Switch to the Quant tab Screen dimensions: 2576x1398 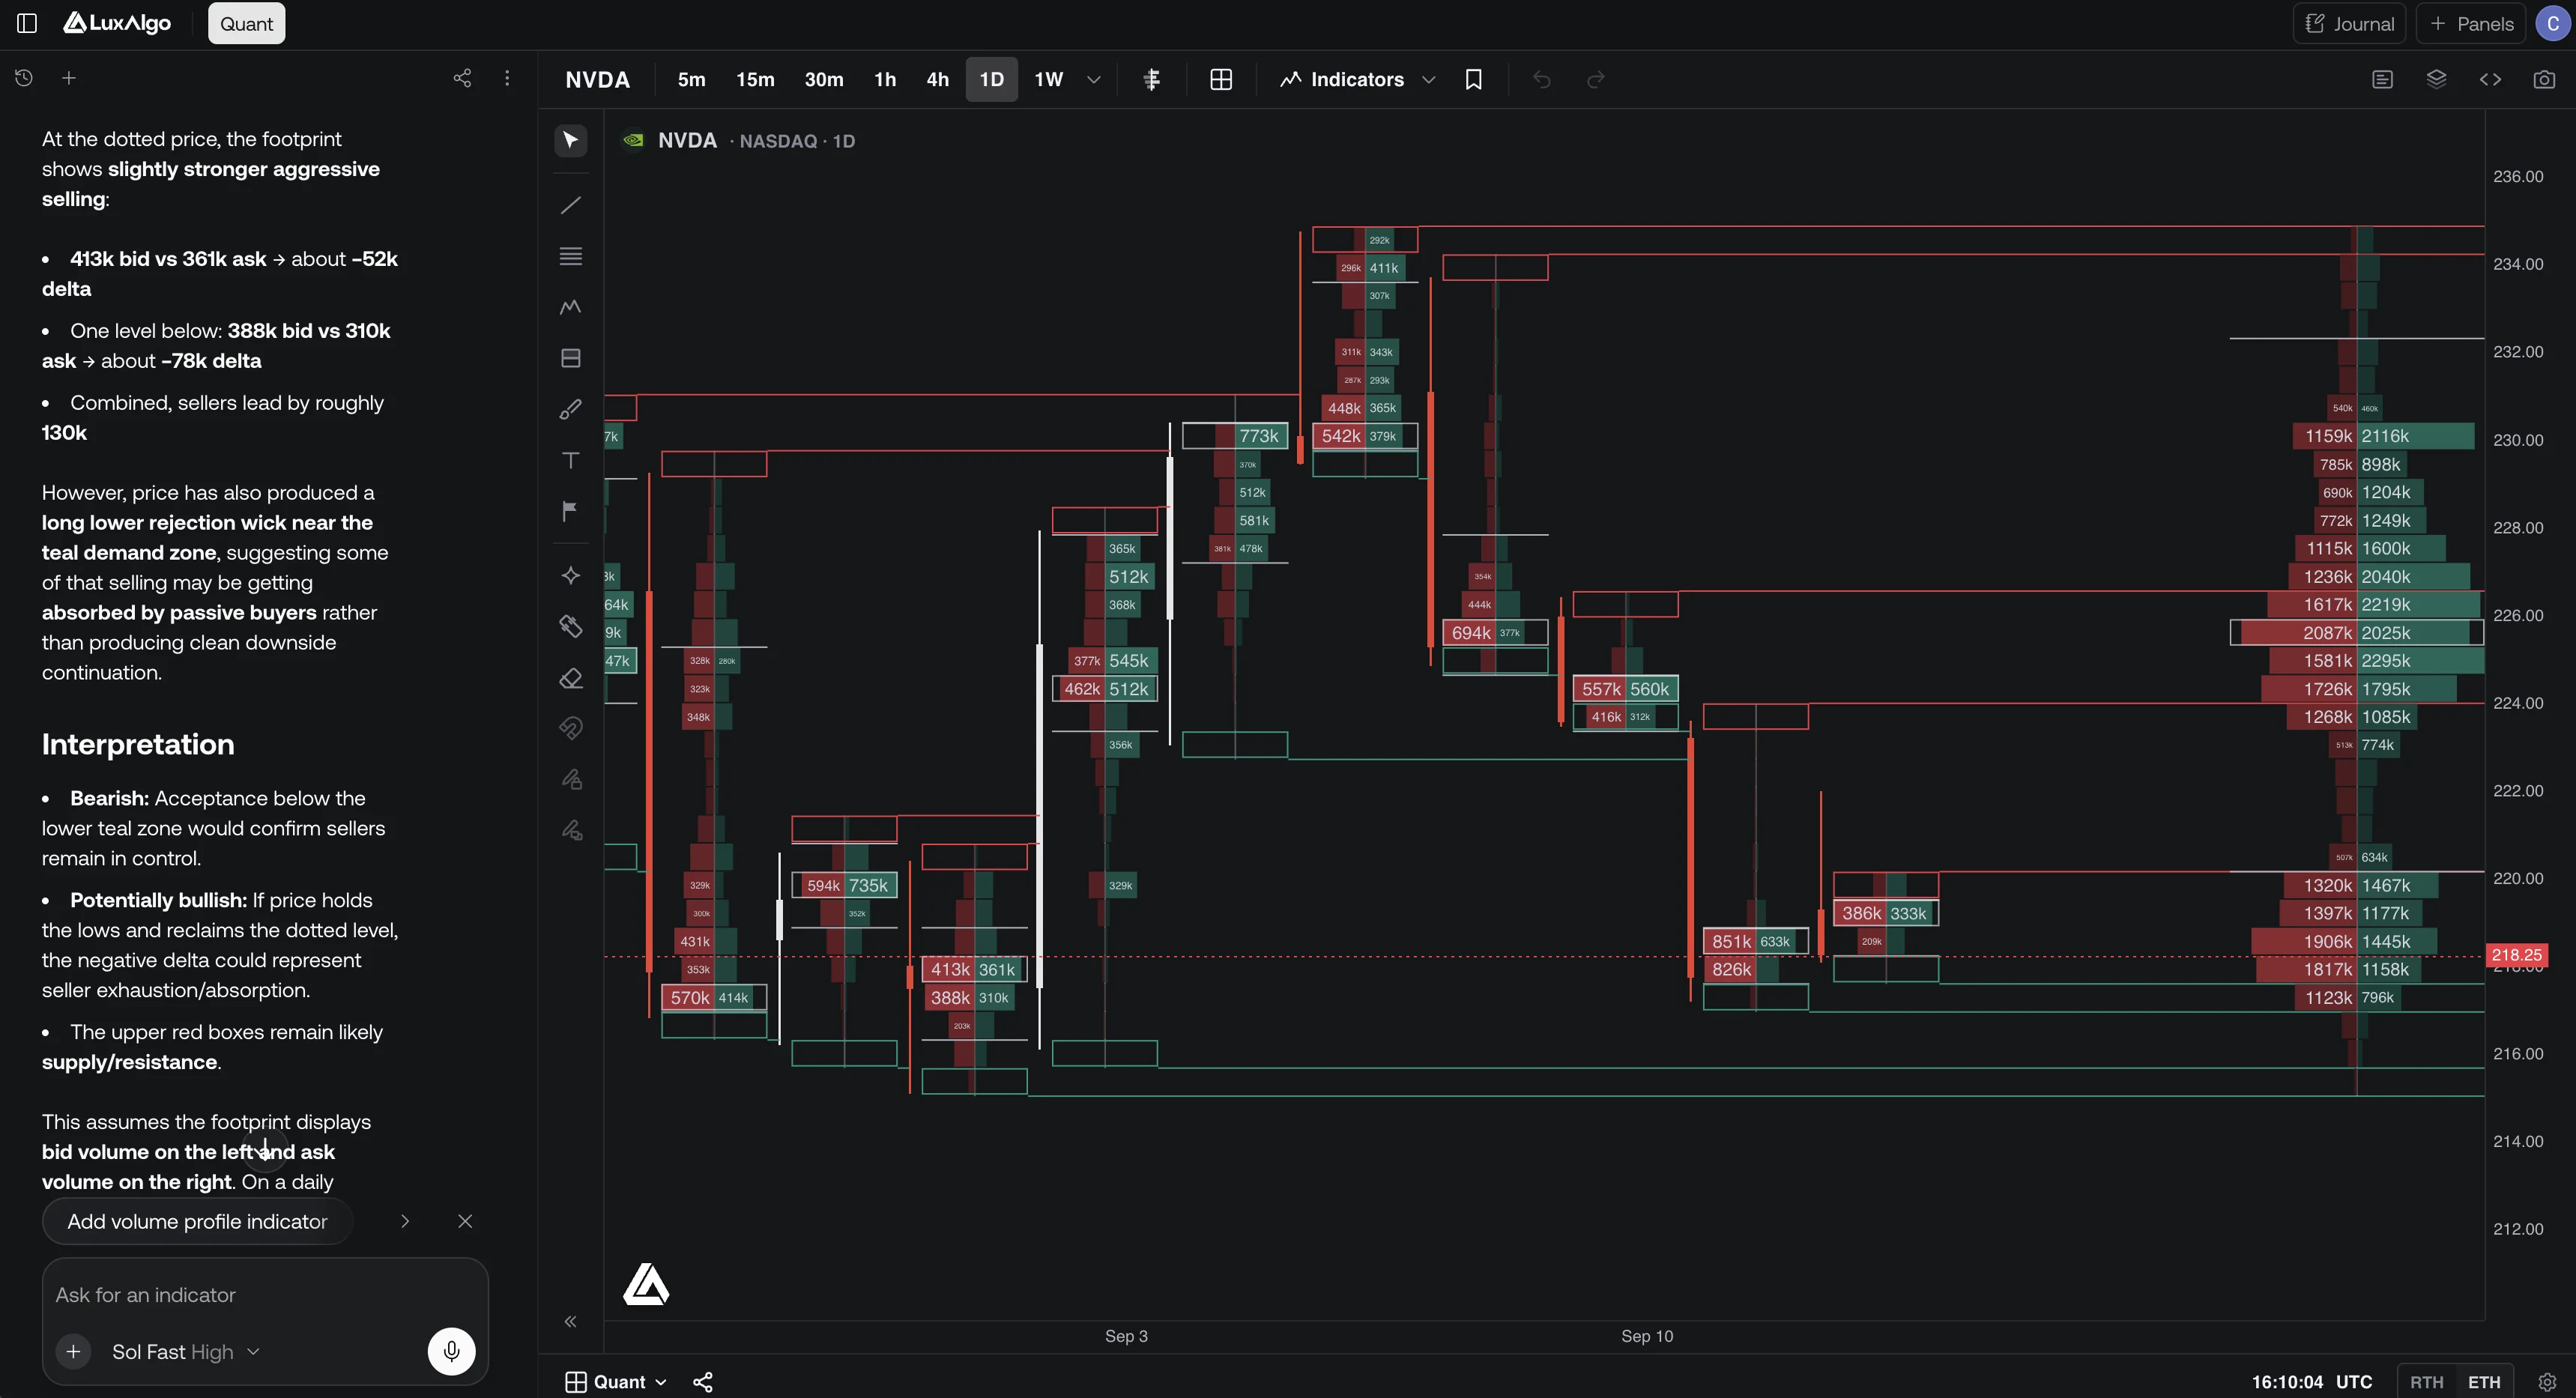[246, 23]
